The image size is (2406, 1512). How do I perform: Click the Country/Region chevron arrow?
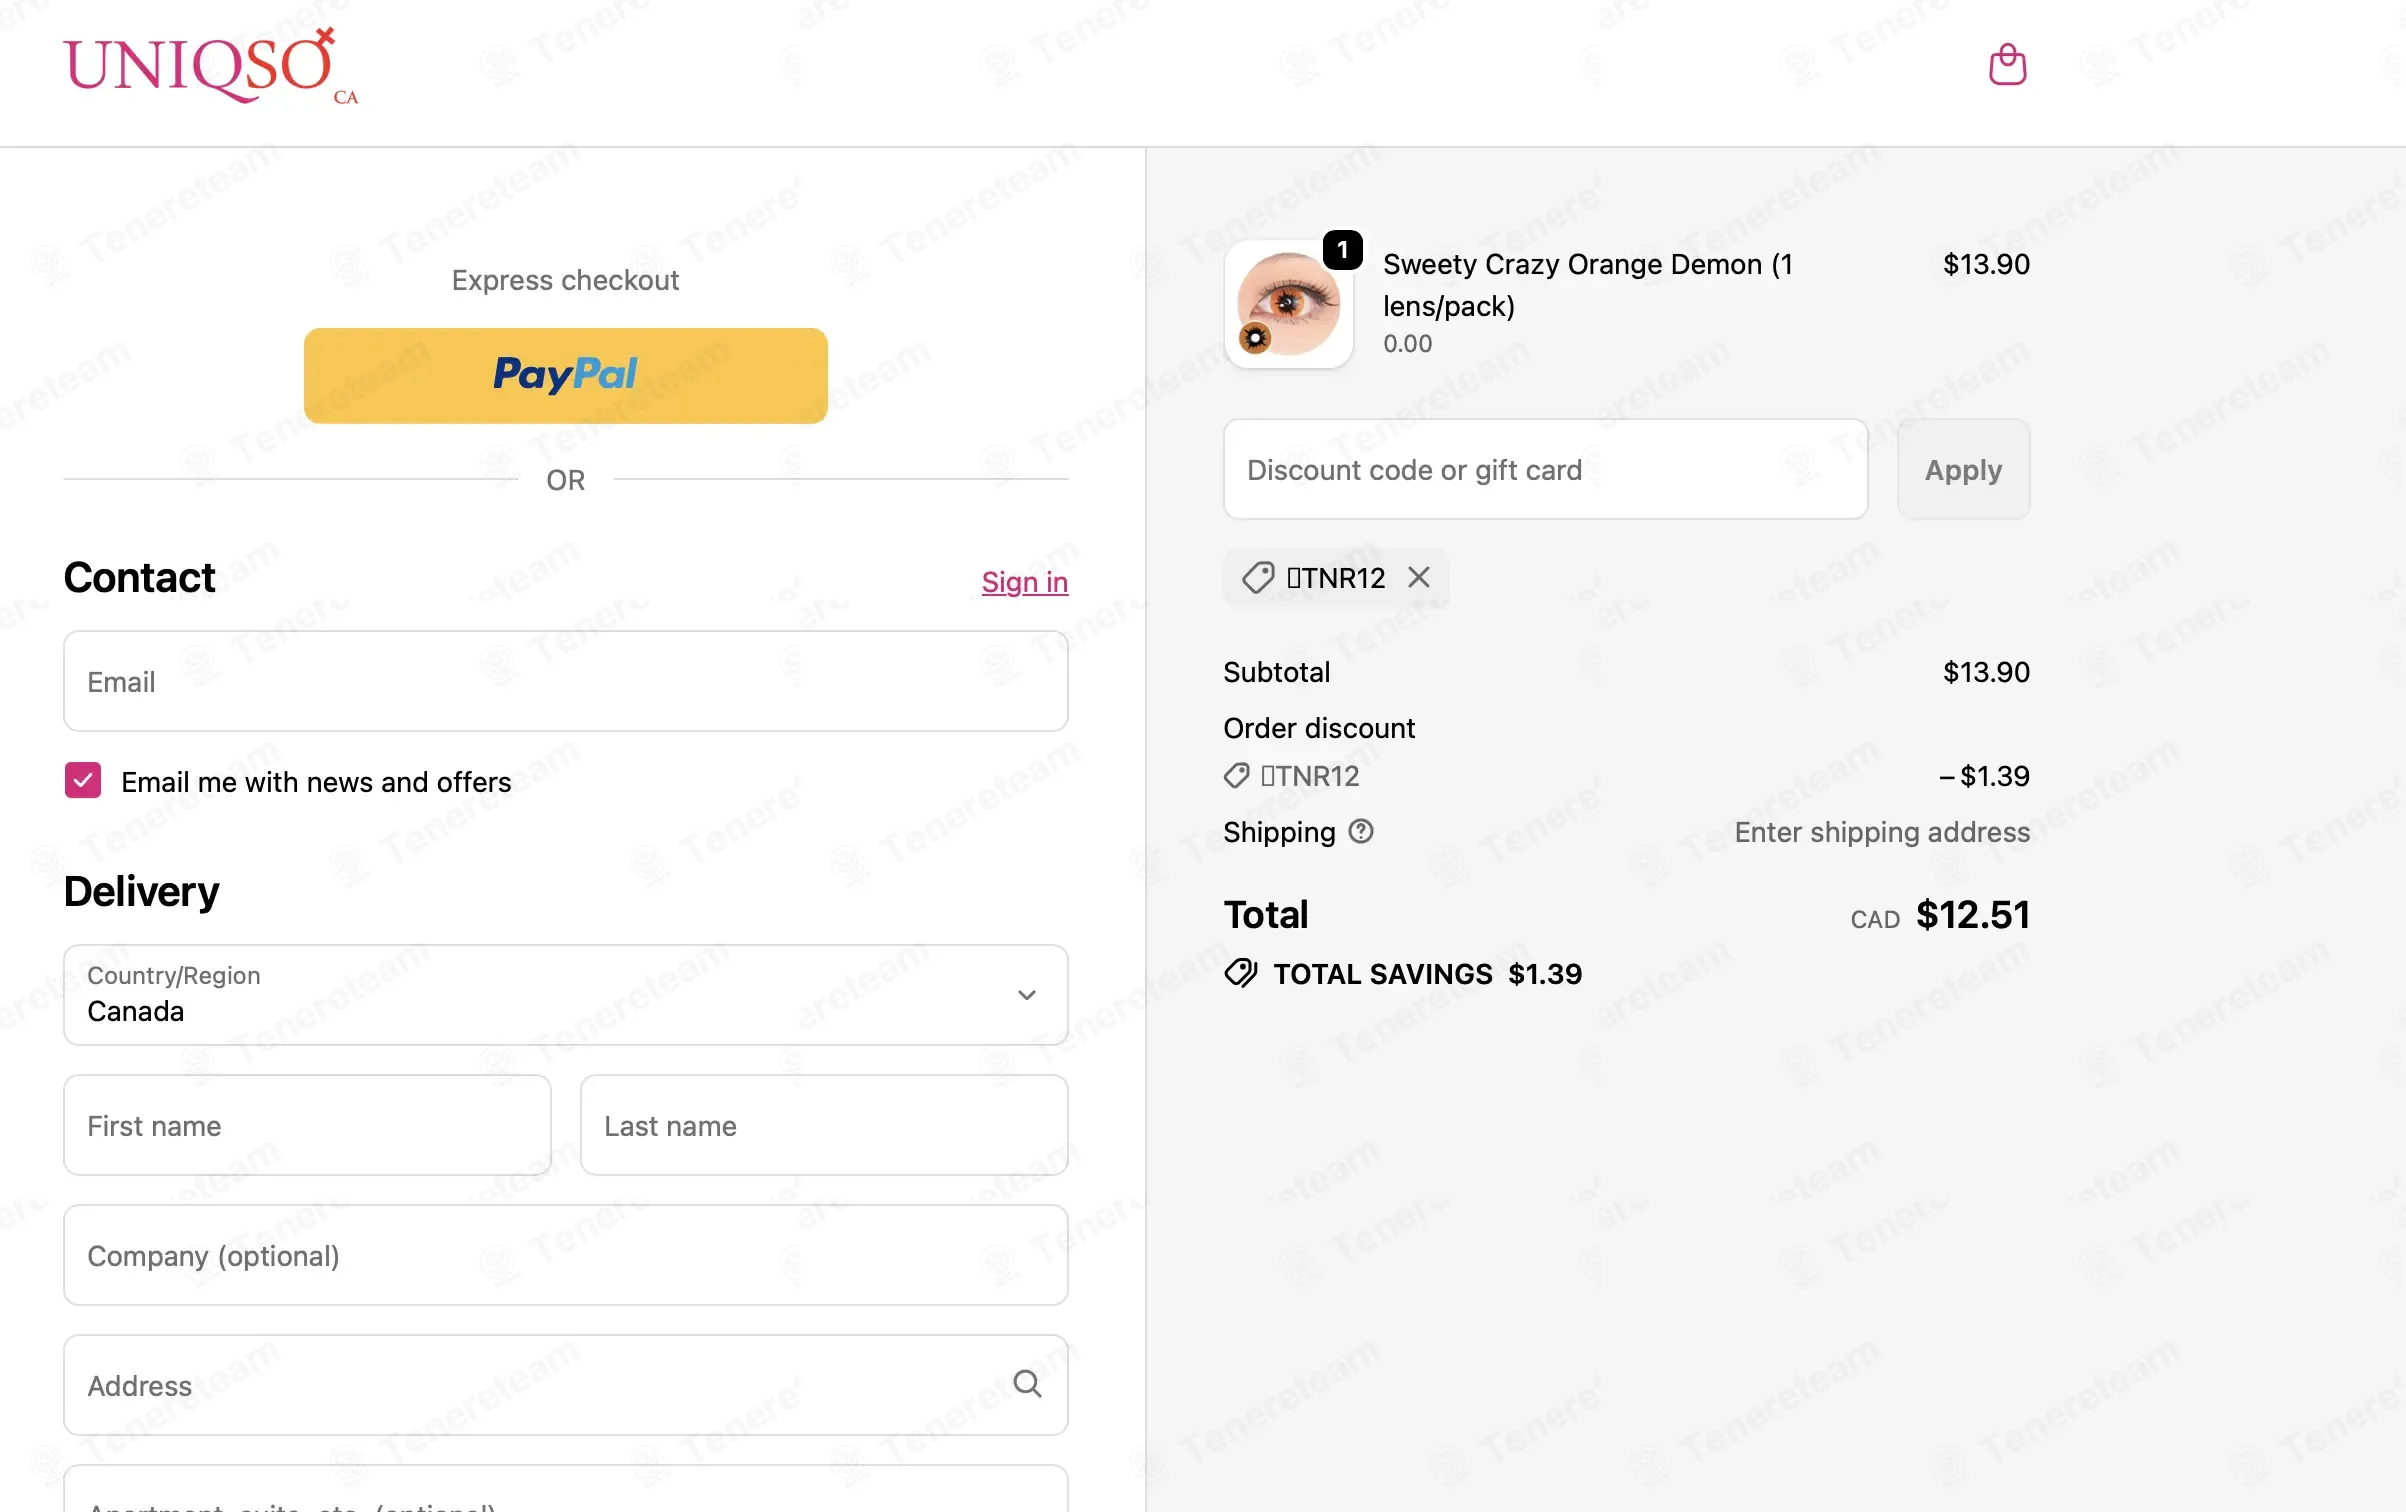tap(1026, 995)
